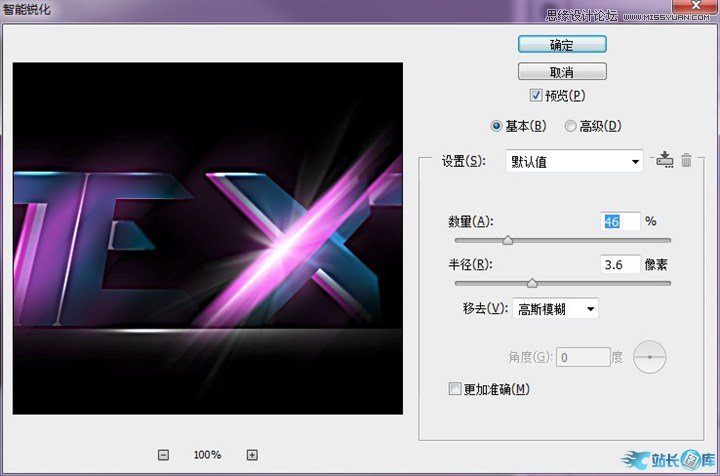Click the circular angle dial control
This screenshot has height=476, width=720.
(650, 355)
